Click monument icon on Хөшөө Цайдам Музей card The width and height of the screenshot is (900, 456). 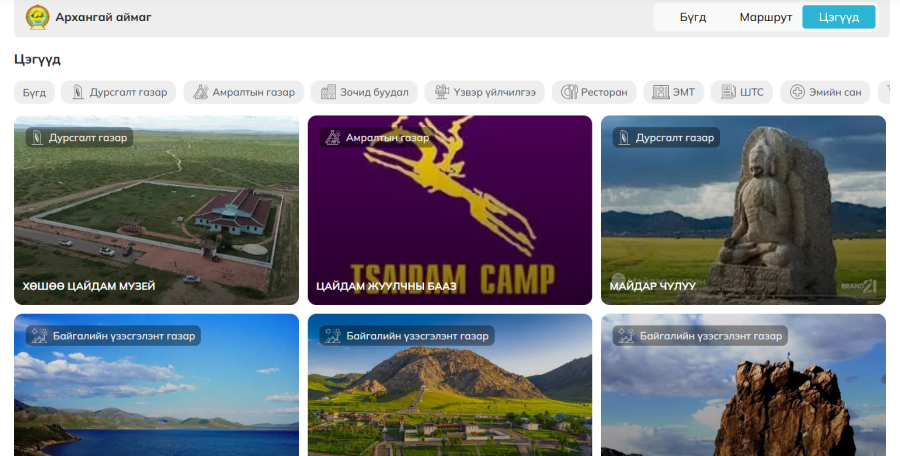[37, 138]
